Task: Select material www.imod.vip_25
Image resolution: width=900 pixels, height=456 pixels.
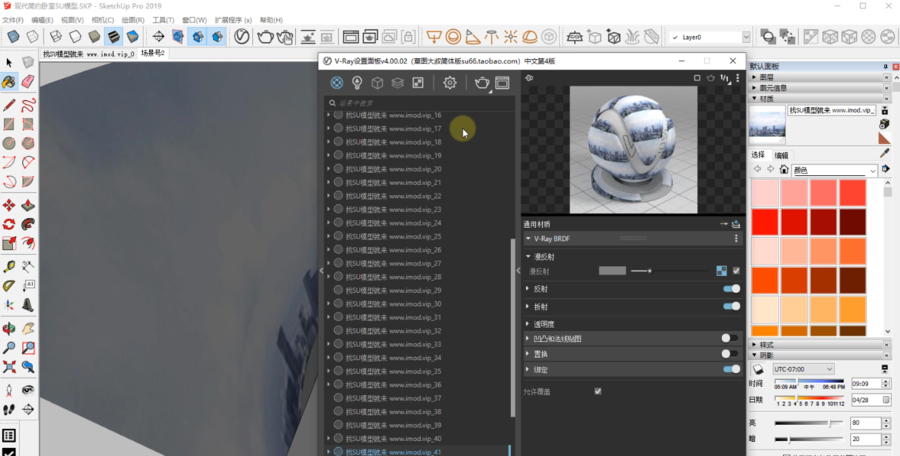Action: (393, 236)
